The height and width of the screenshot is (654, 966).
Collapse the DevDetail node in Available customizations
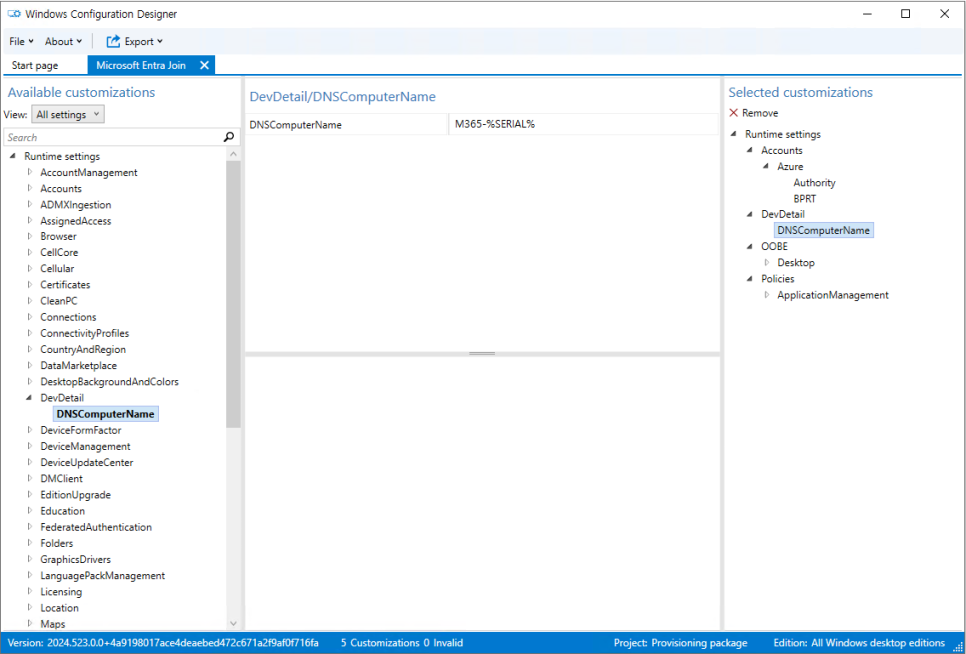[x=29, y=398]
